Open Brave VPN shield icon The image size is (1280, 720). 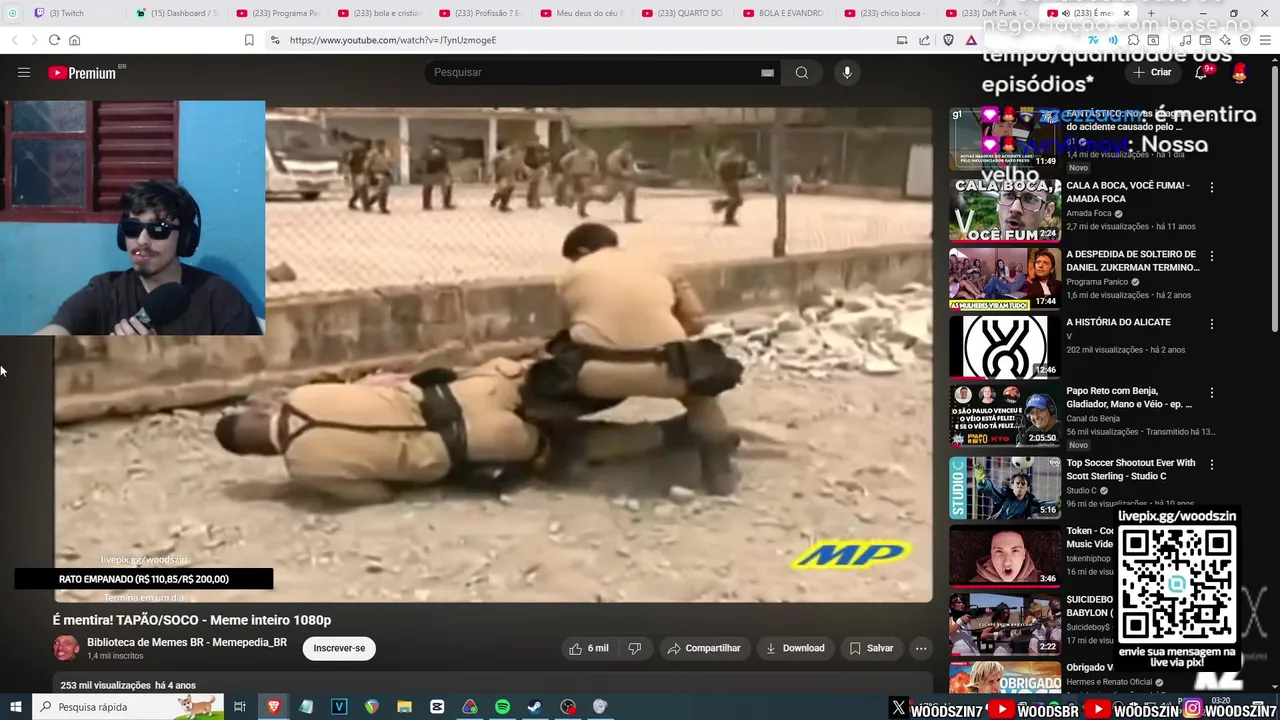point(1245,40)
